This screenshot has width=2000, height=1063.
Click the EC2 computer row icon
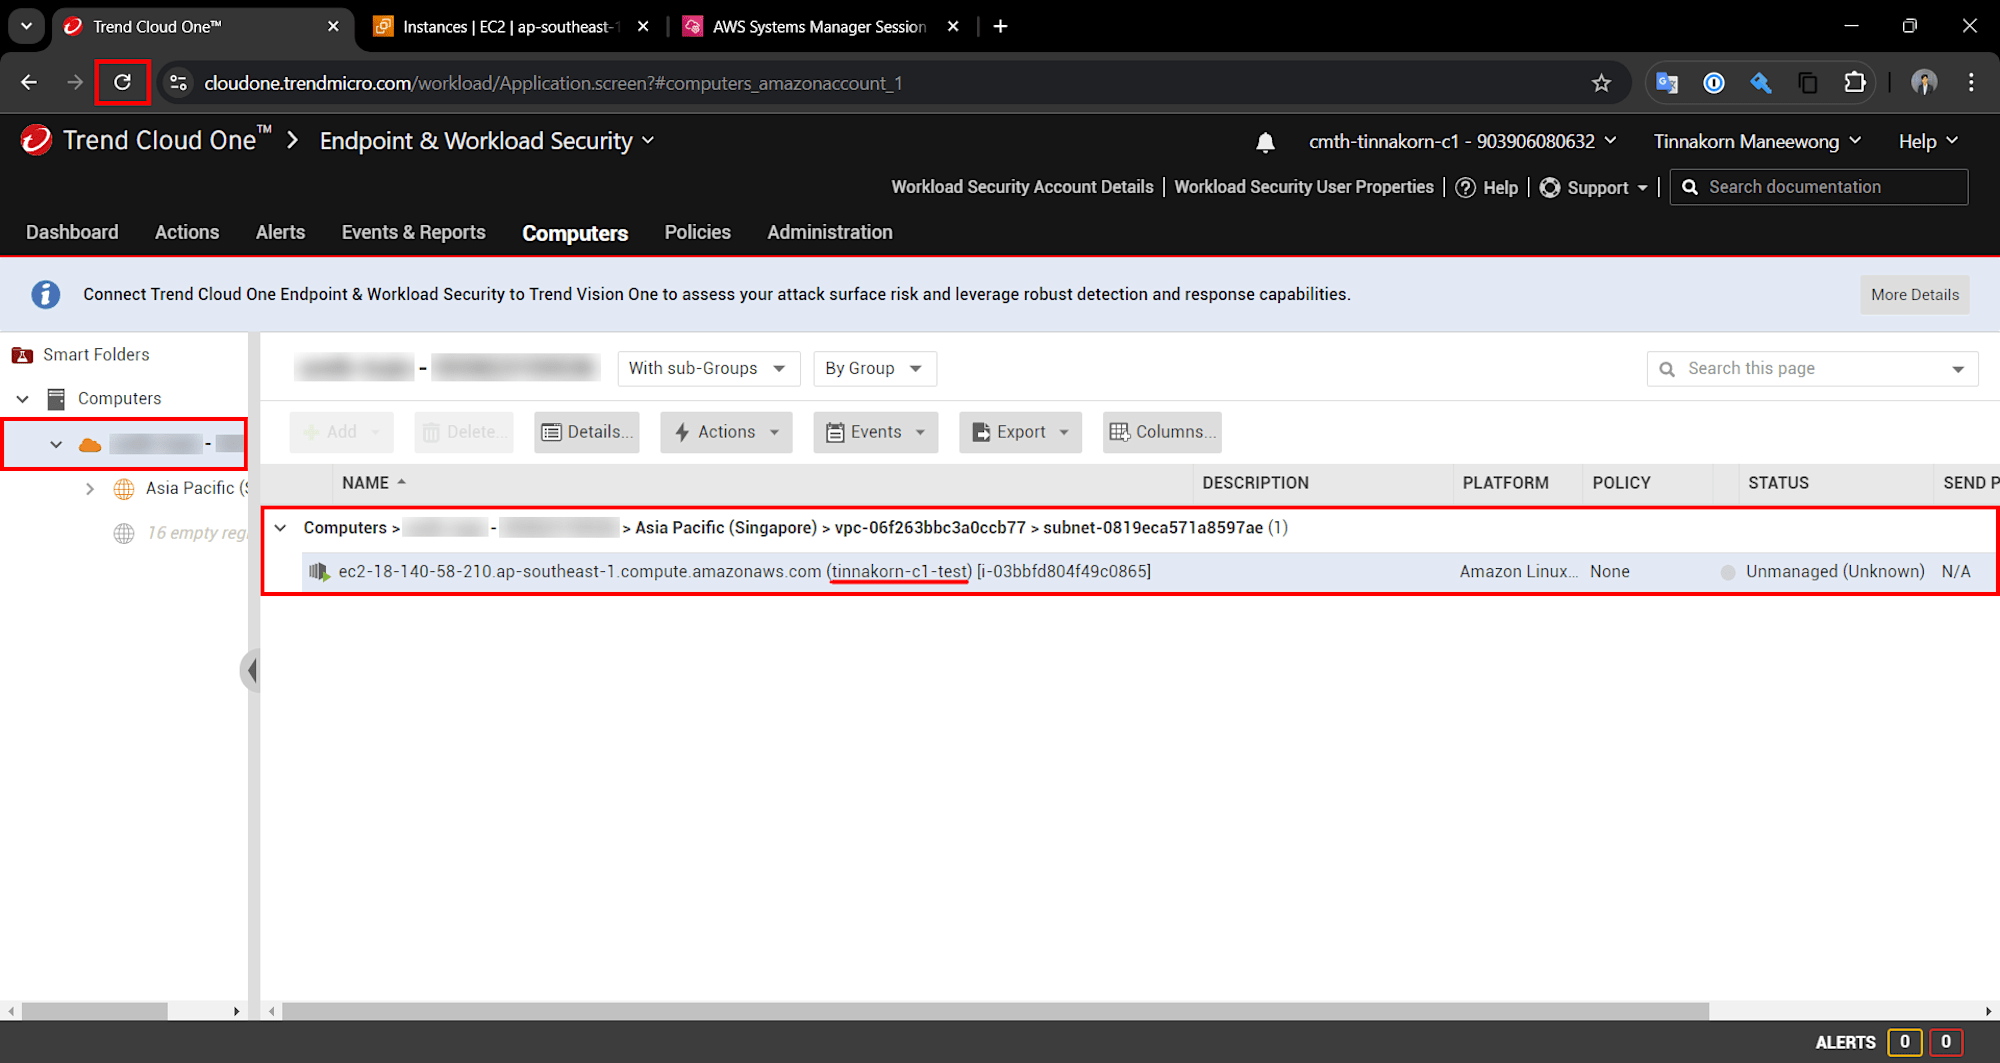(x=319, y=572)
